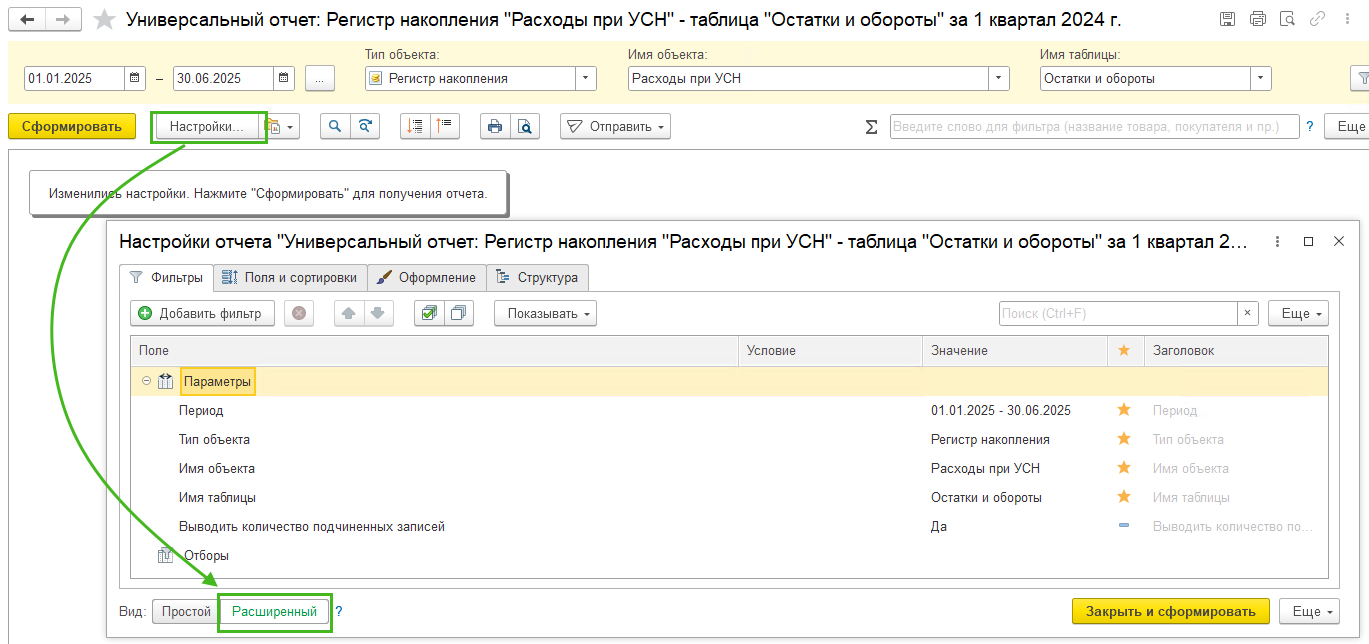Click the print preview icon
Image resolution: width=1369 pixels, height=644 pixels.
524,126
